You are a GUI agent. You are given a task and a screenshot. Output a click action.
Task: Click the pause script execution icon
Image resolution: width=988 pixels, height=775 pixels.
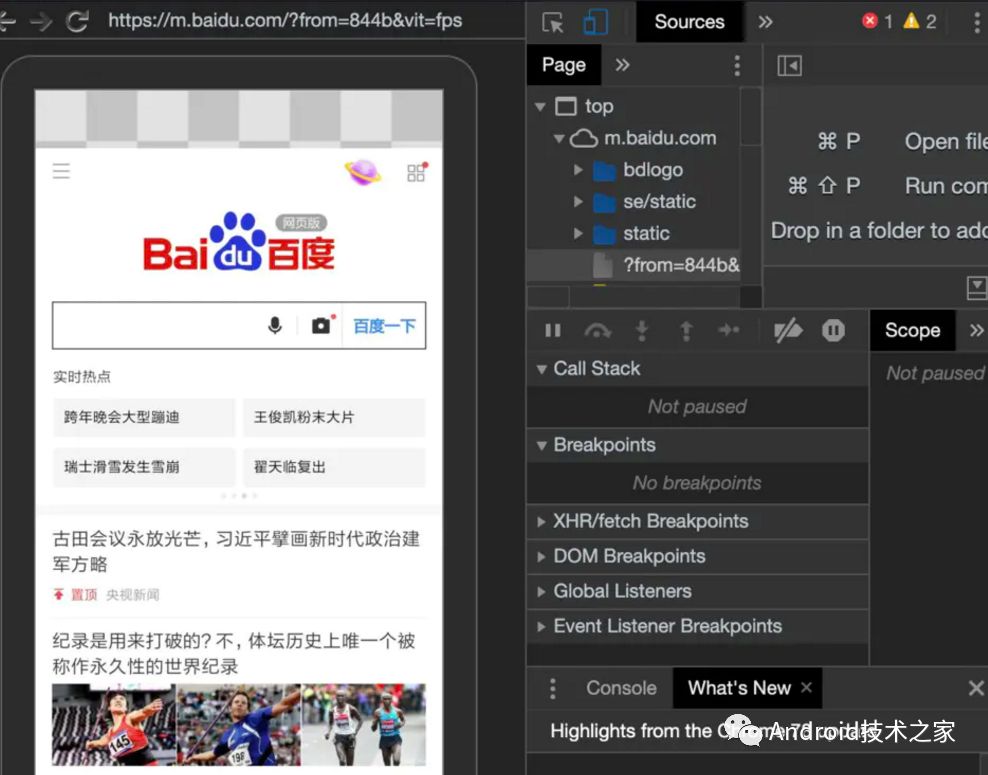tap(551, 330)
